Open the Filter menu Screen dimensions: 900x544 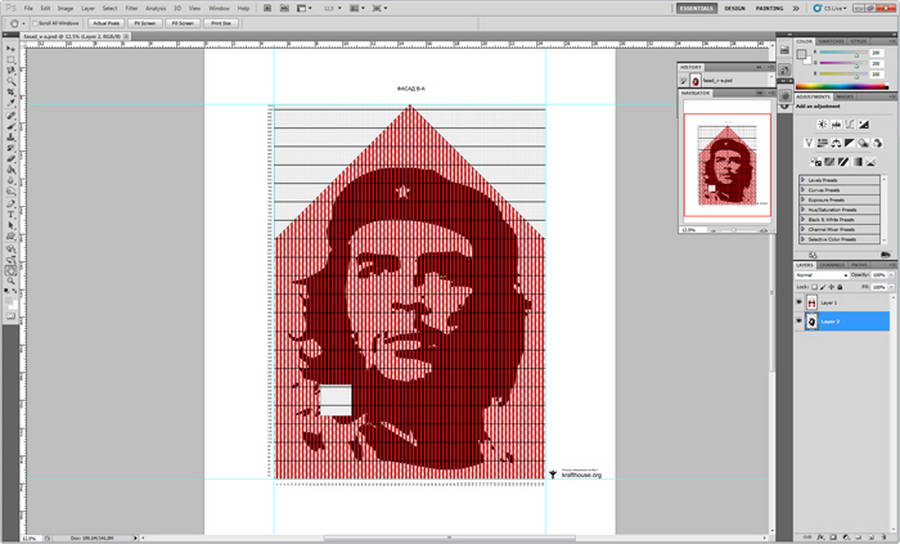pos(131,8)
